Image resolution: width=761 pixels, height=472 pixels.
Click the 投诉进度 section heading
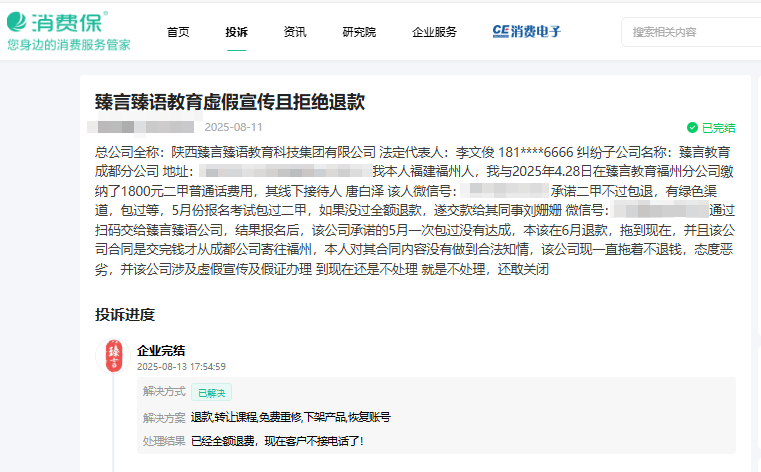point(125,315)
